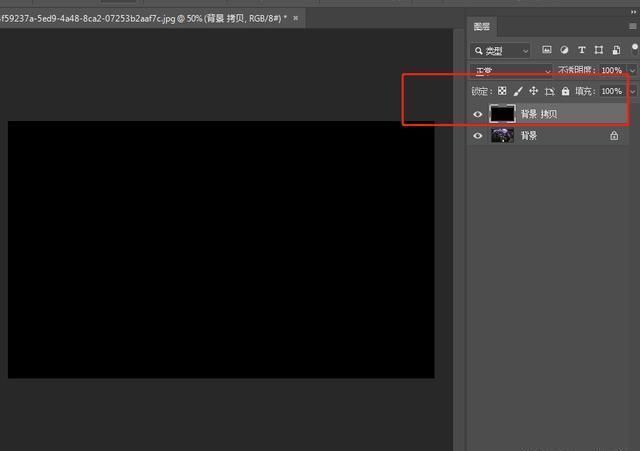Switch to the 图层 panel tab
The image size is (640, 451).
pyautogui.click(x=482, y=27)
